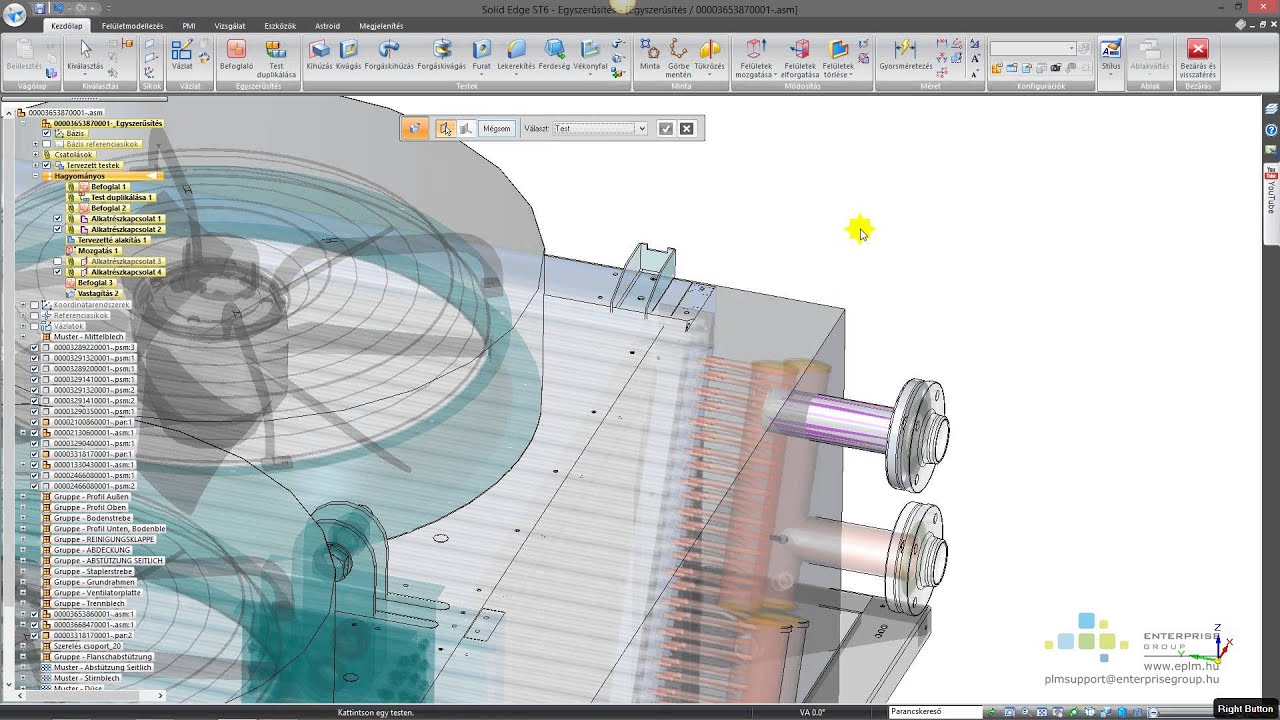Screen dimensions: 1280x720
Task: Launch the Felületek elforgatása tool
Action: coord(800,58)
